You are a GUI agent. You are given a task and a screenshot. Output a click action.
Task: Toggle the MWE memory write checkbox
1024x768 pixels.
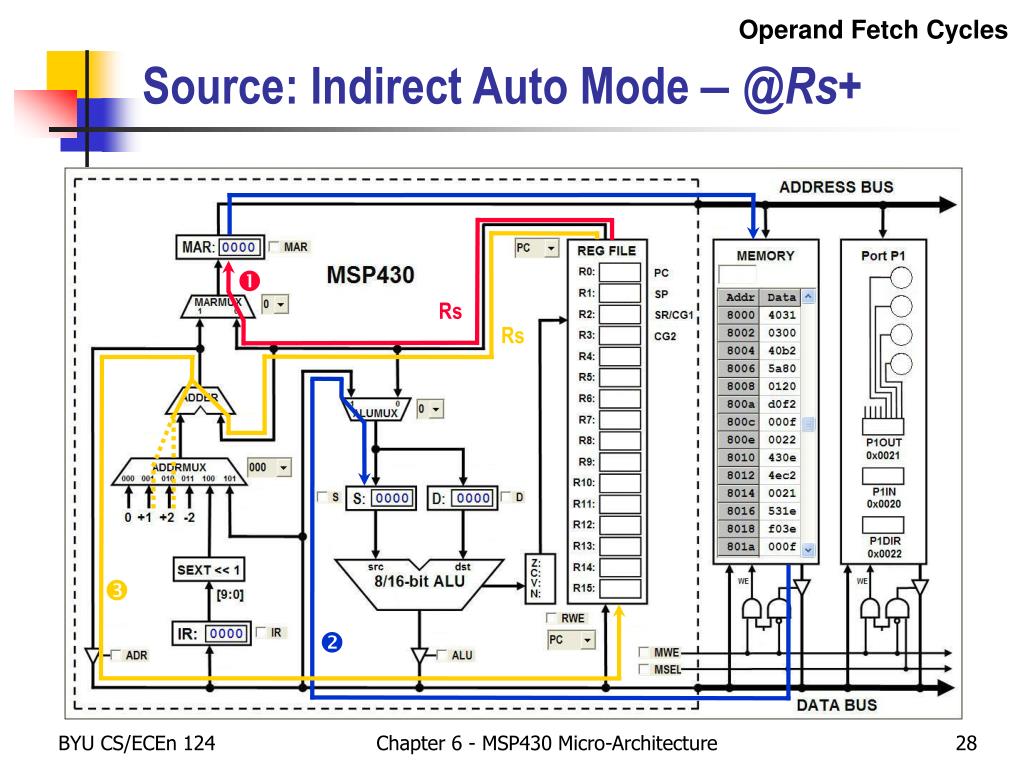point(645,652)
